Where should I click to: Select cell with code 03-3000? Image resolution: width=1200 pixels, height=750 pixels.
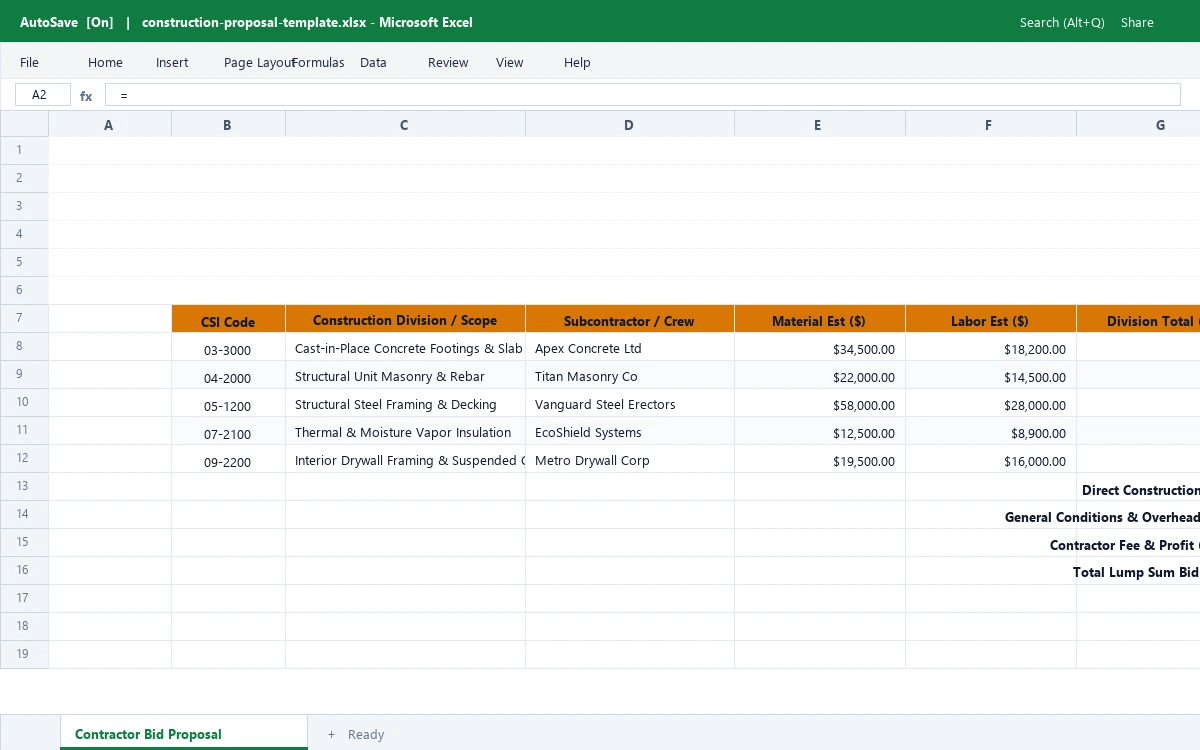click(x=228, y=347)
